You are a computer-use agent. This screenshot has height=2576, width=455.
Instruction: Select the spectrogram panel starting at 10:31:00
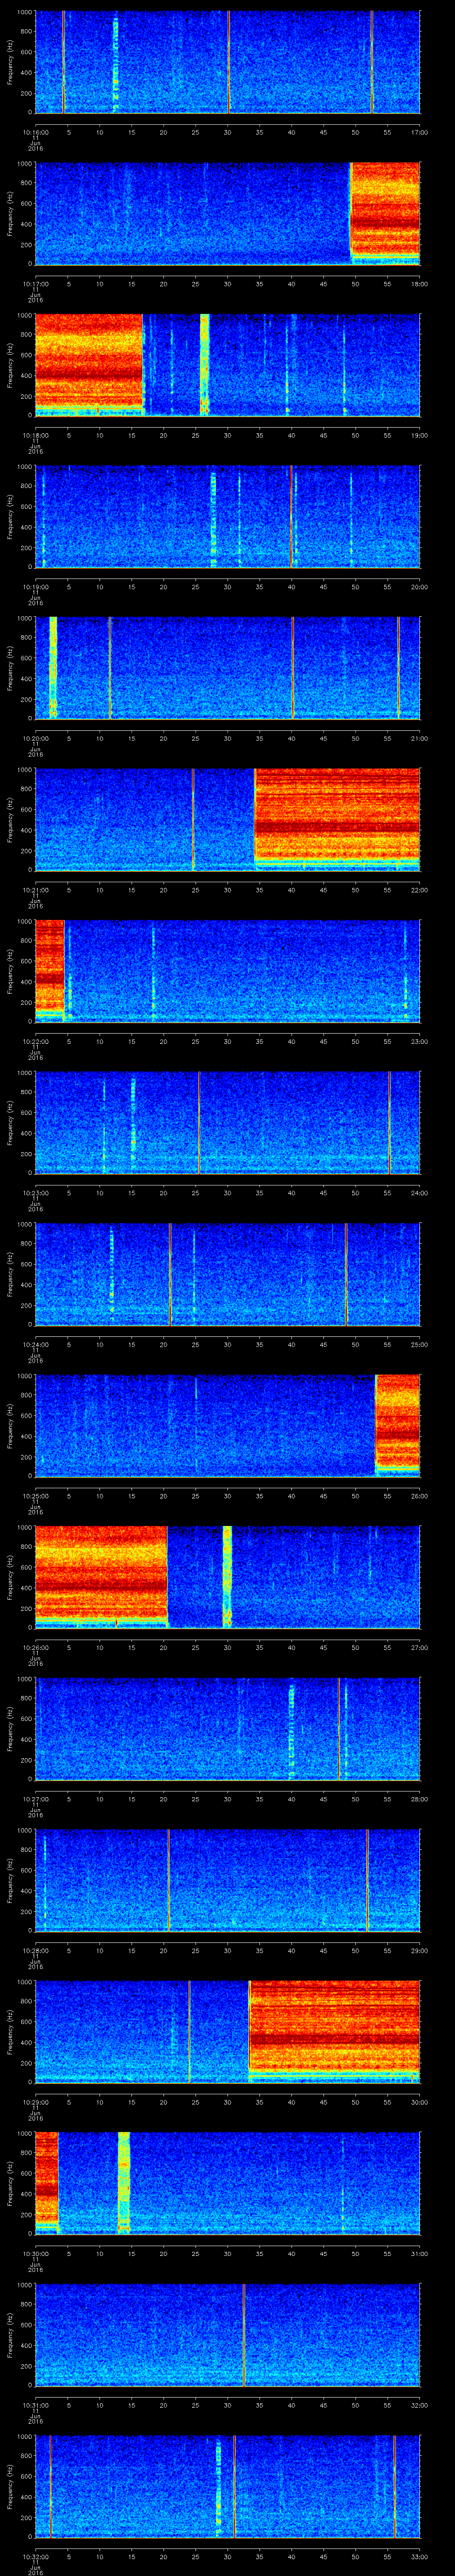(227, 2335)
